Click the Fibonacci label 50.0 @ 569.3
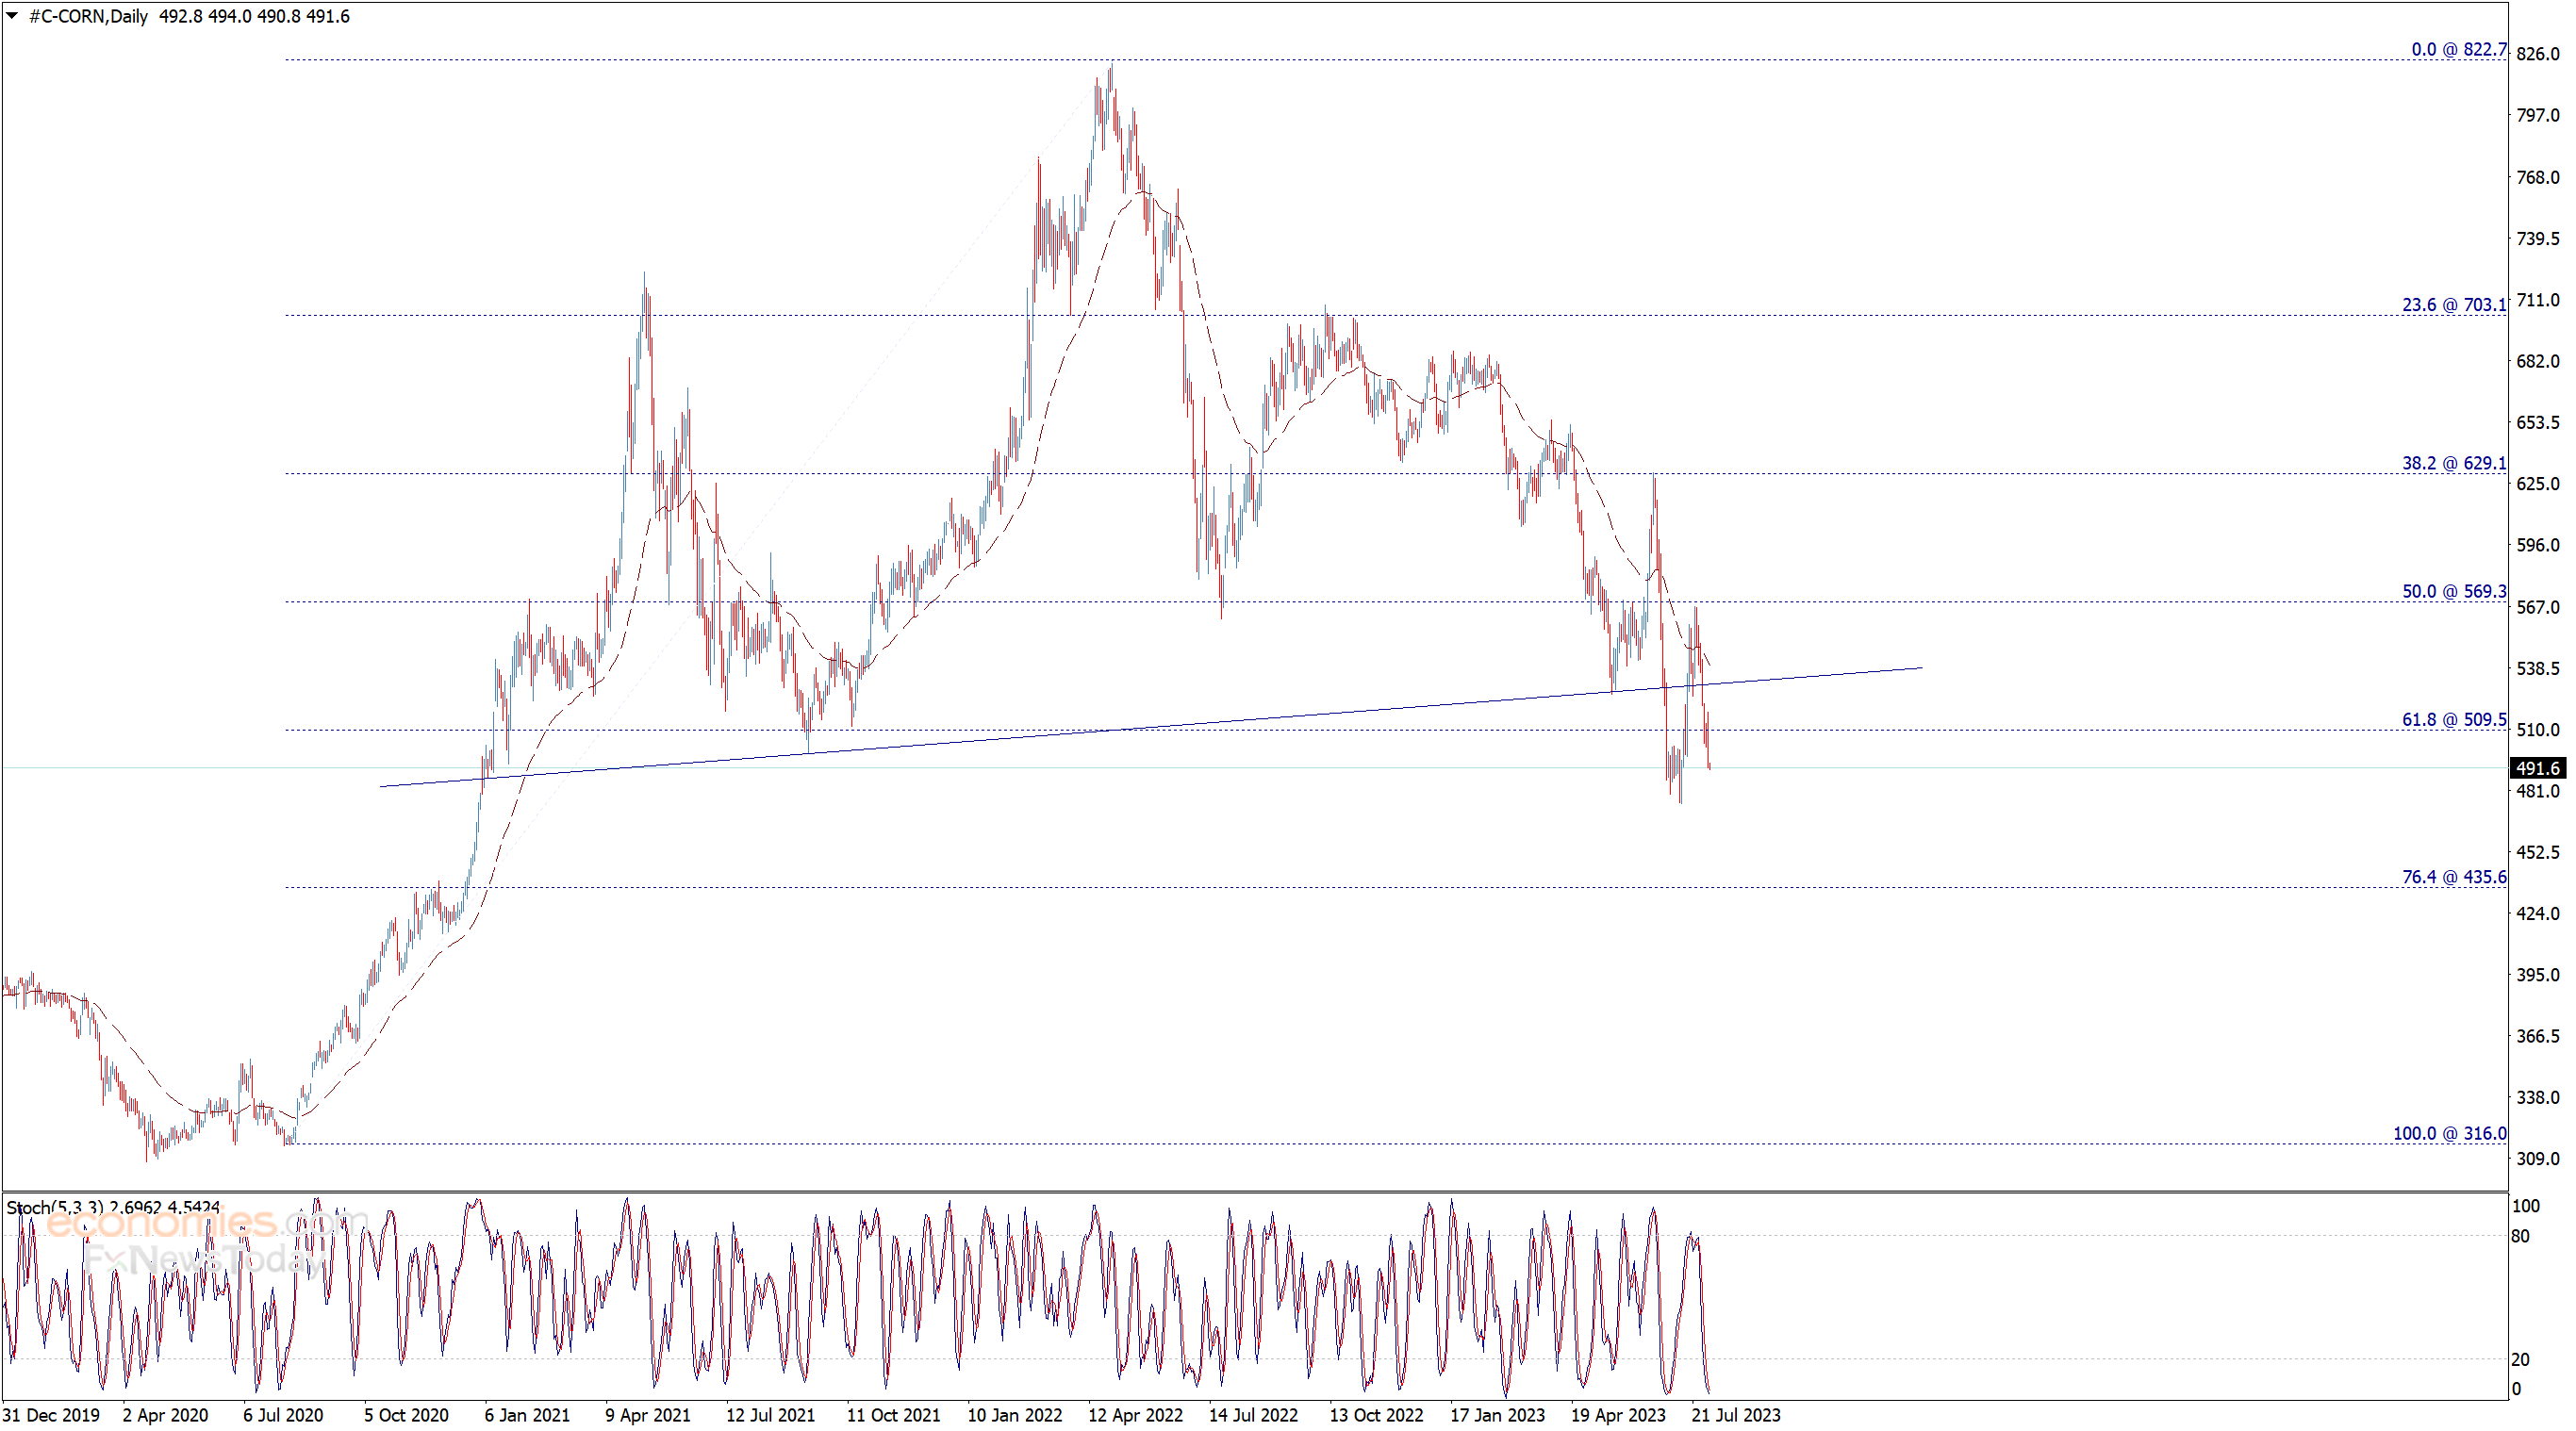The image size is (2576, 1431). pyautogui.click(x=2454, y=591)
